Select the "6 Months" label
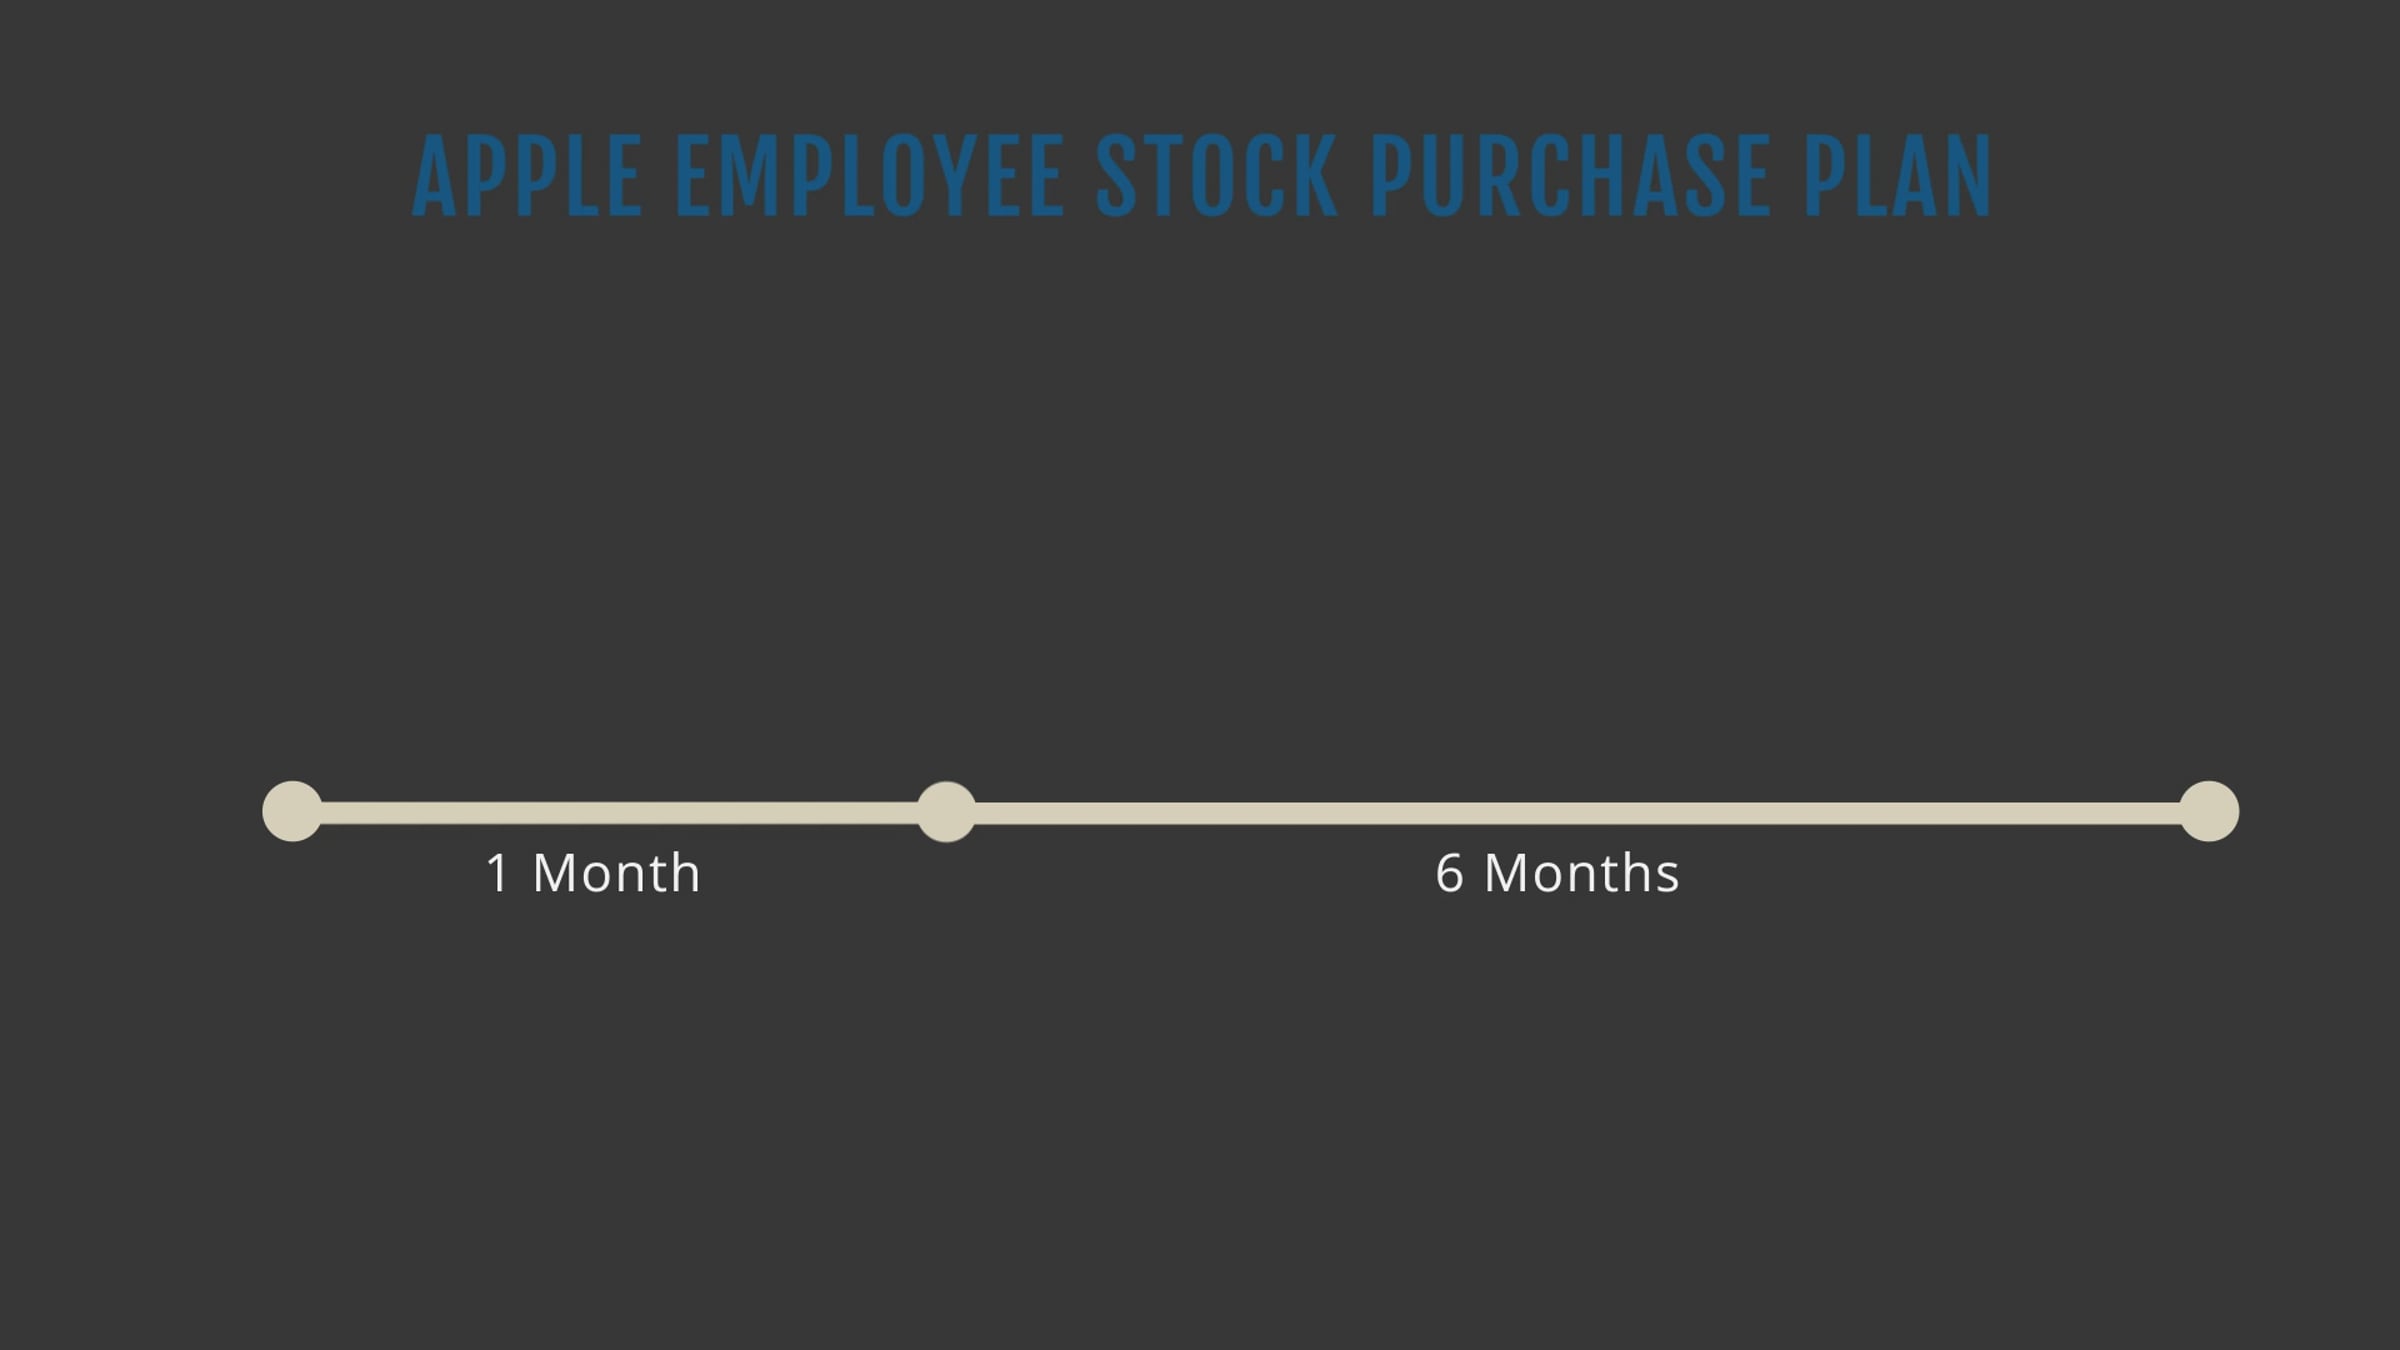2400x1350 pixels. pos(1557,873)
